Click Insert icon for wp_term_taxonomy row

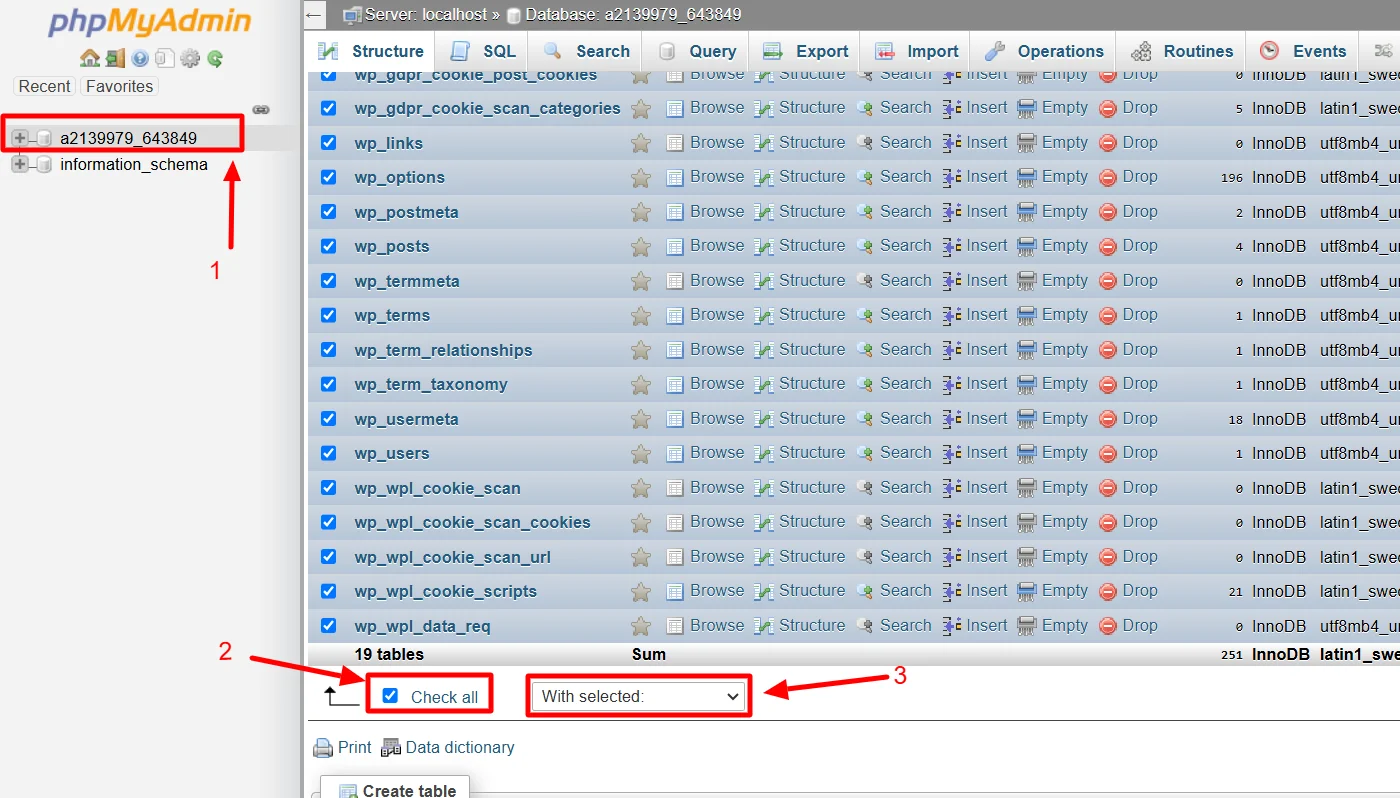pos(952,384)
